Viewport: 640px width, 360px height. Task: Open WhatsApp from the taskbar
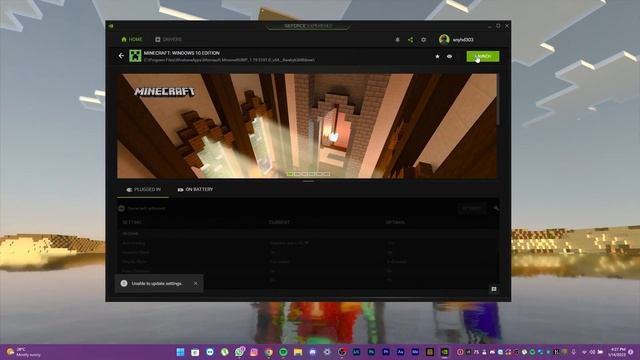240,352
